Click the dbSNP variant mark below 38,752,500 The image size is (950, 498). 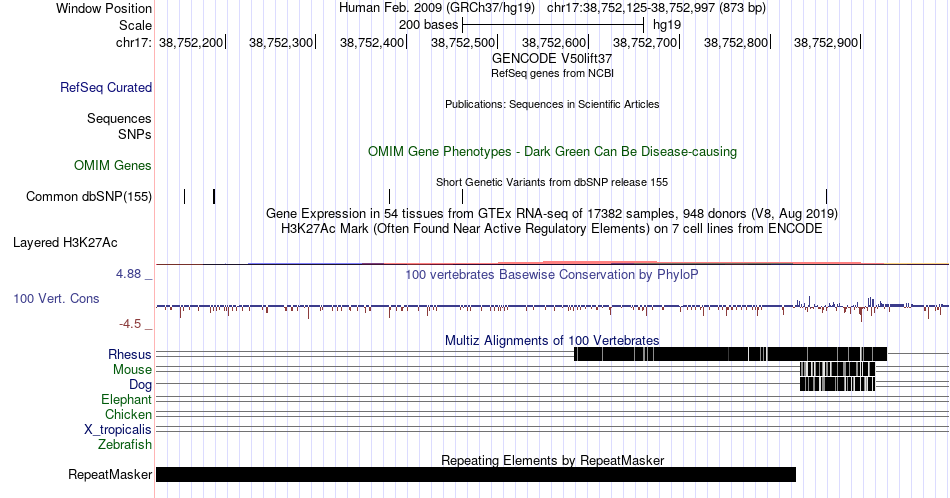(x=462, y=196)
